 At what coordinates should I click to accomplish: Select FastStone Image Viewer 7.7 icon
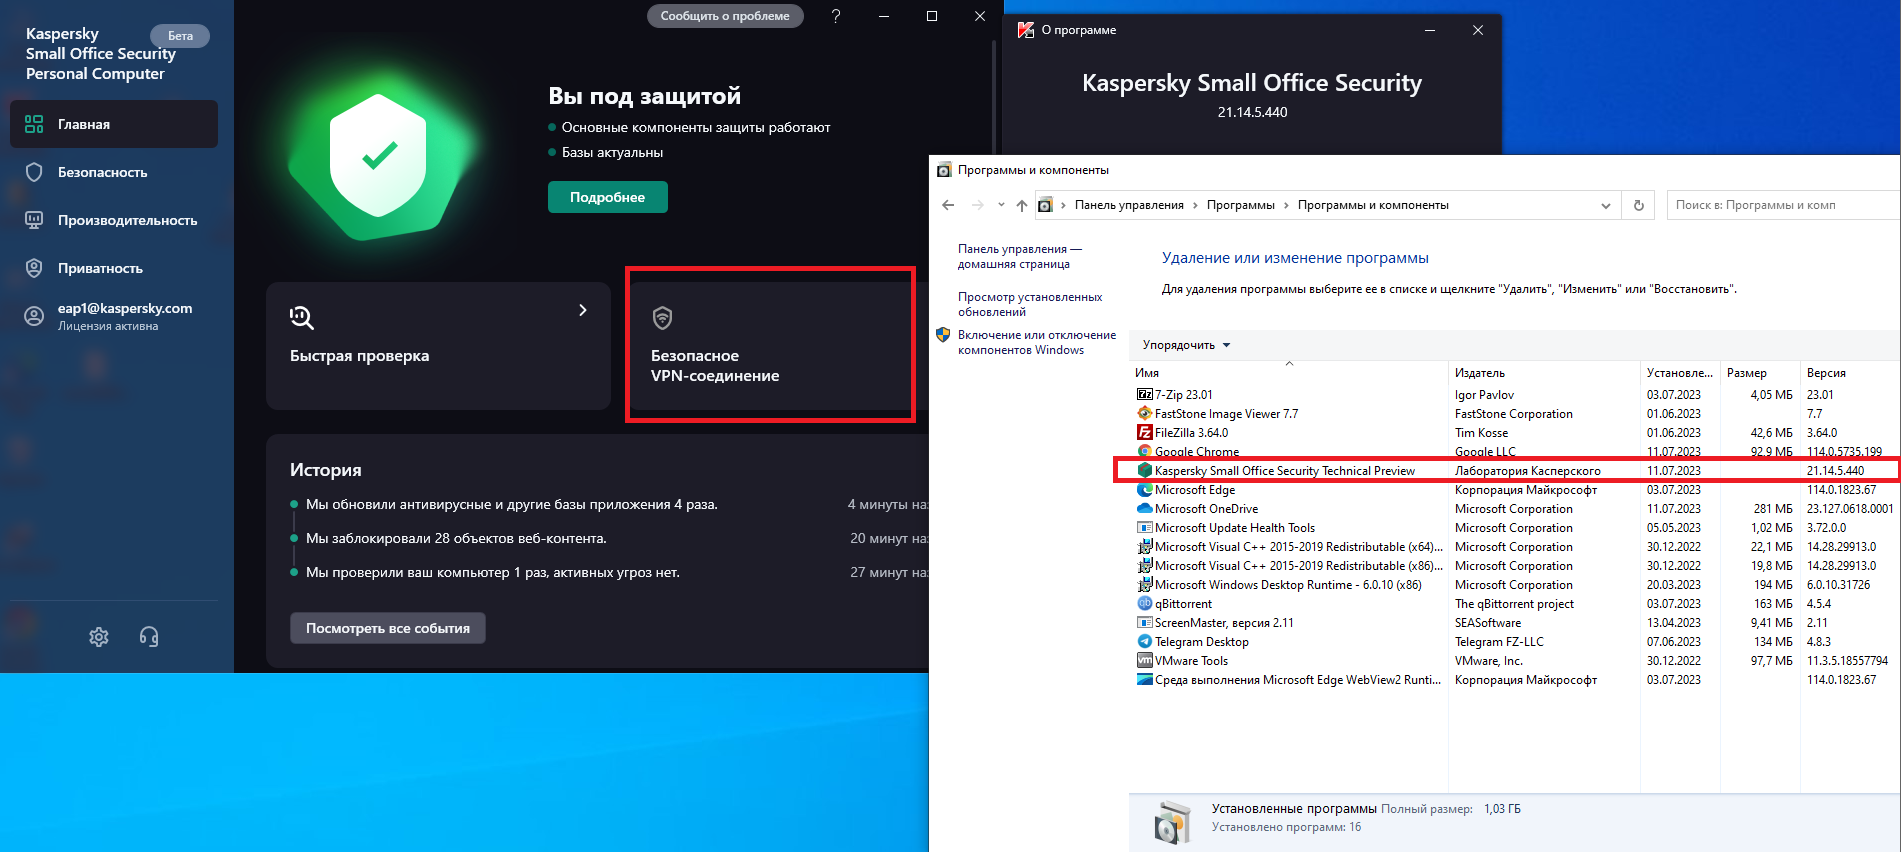point(1145,413)
